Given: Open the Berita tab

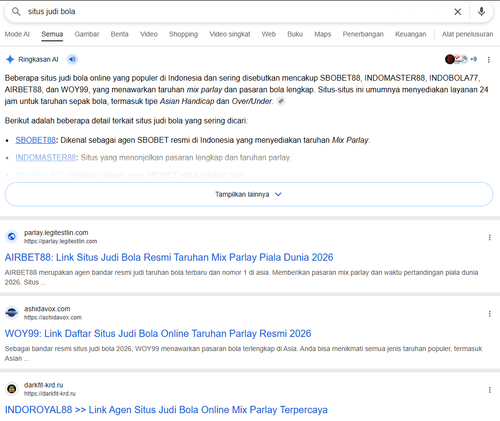Looking at the screenshot, I should click(x=119, y=34).
